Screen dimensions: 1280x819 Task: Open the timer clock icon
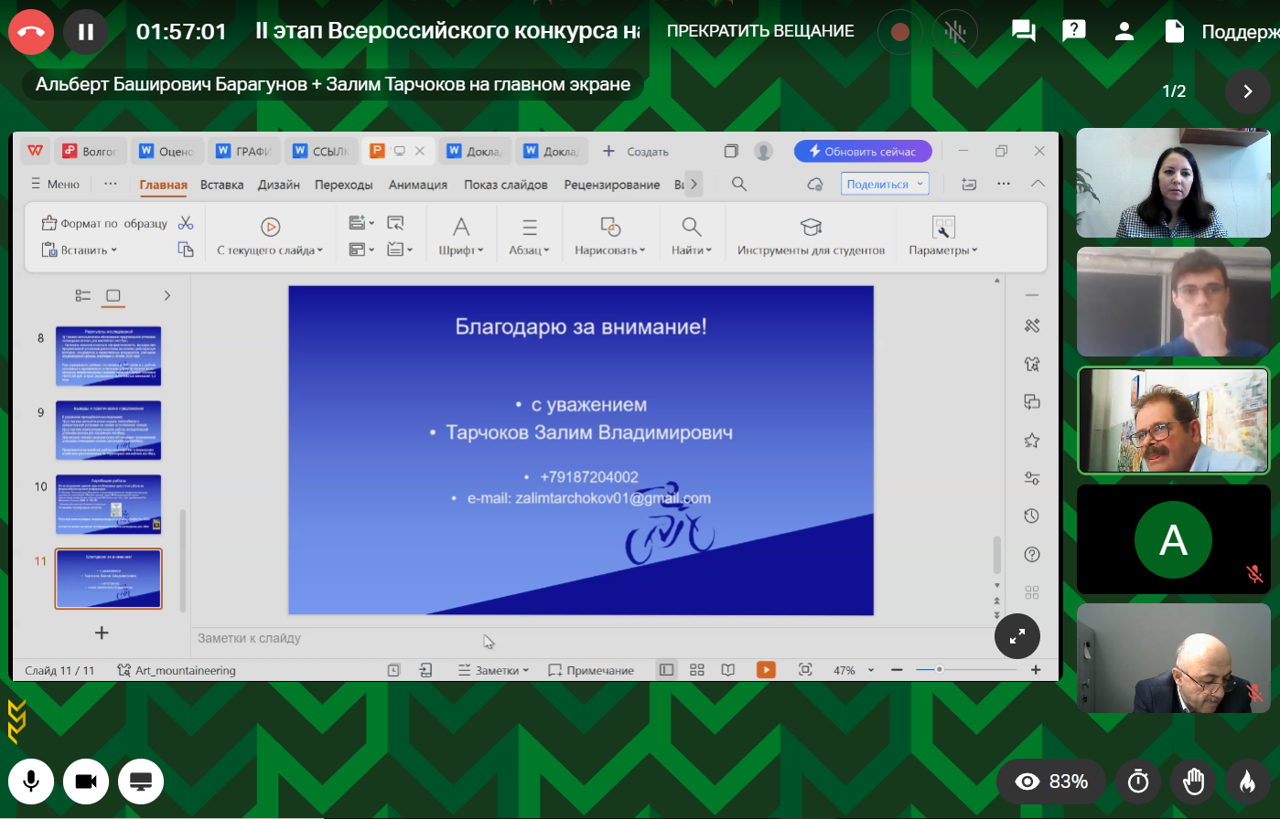[x=1138, y=782]
